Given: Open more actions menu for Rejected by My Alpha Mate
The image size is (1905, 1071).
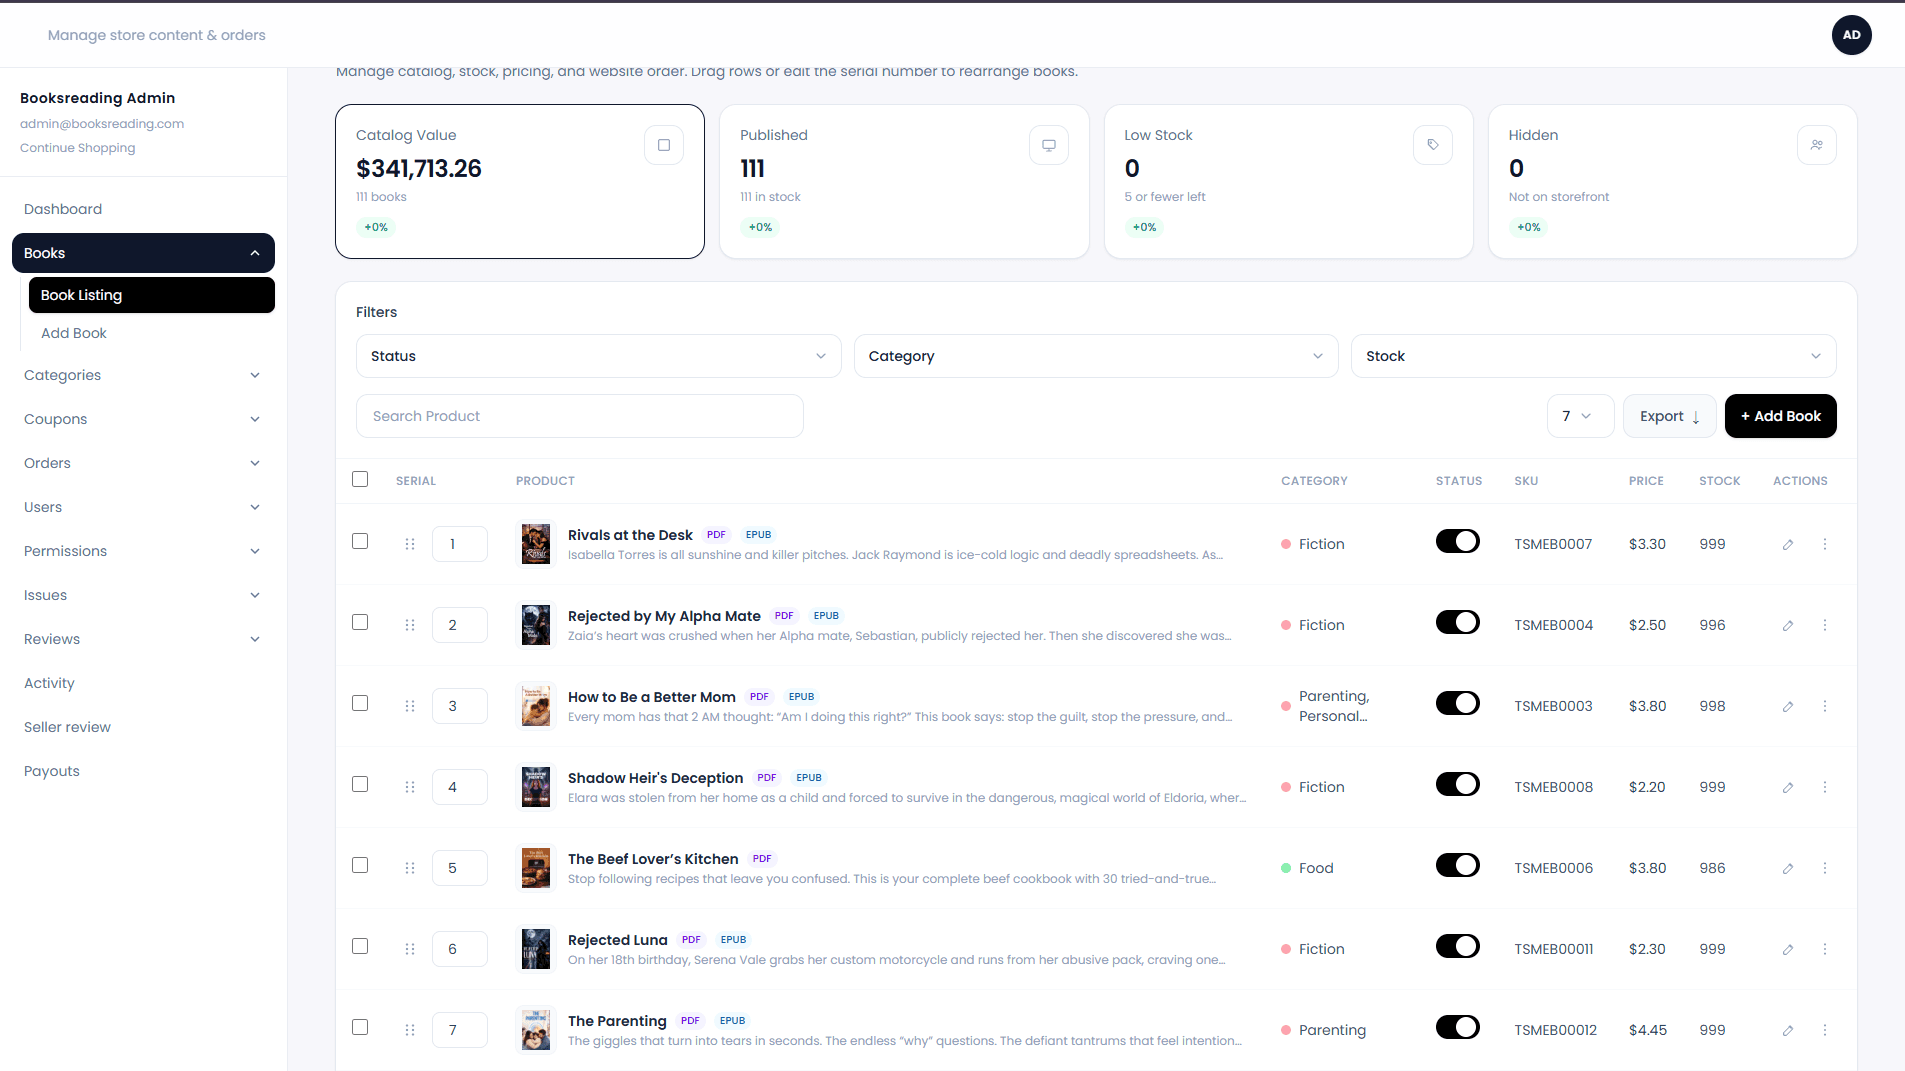Looking at the screenshot, I should [1824, 625].
